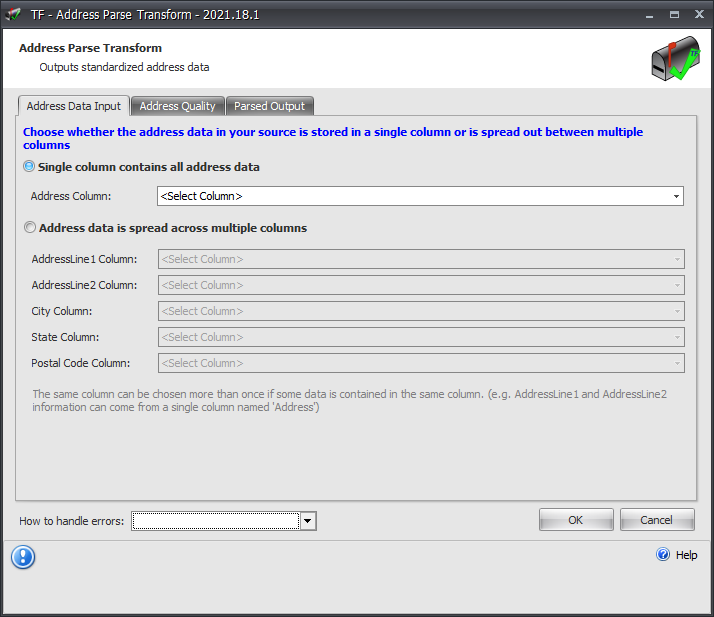Close the Address Parse Transform window

point(699,15)
